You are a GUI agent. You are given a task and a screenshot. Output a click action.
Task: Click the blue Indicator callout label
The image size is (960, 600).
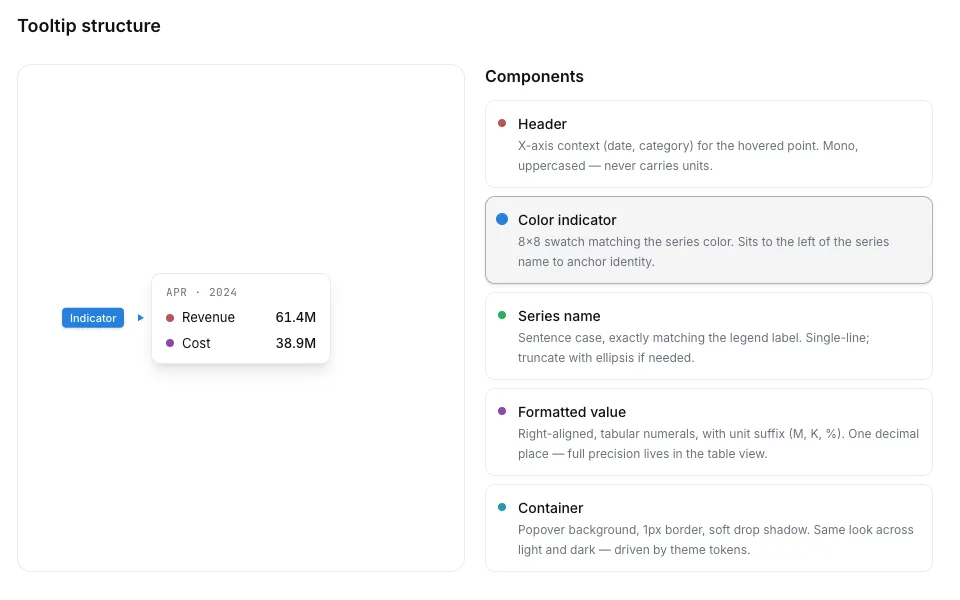93,318
